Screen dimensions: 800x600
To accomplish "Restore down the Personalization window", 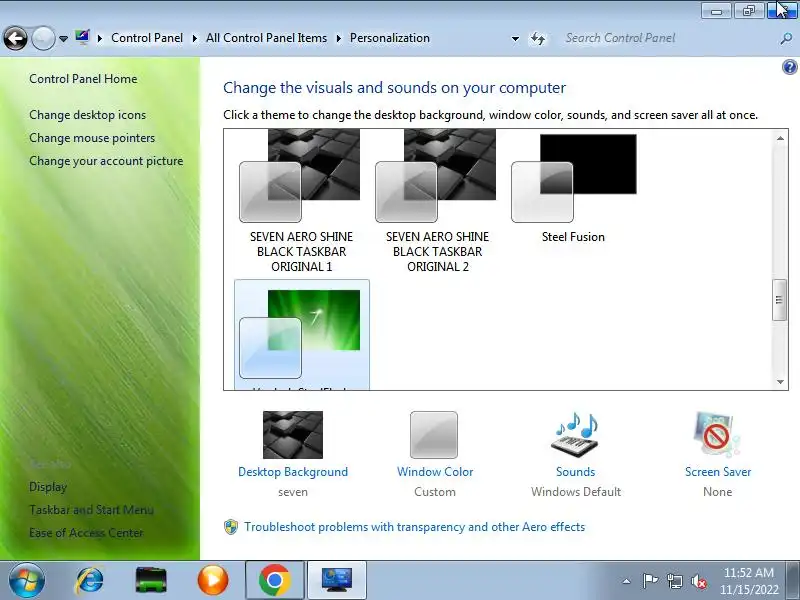I will [748, 11].
